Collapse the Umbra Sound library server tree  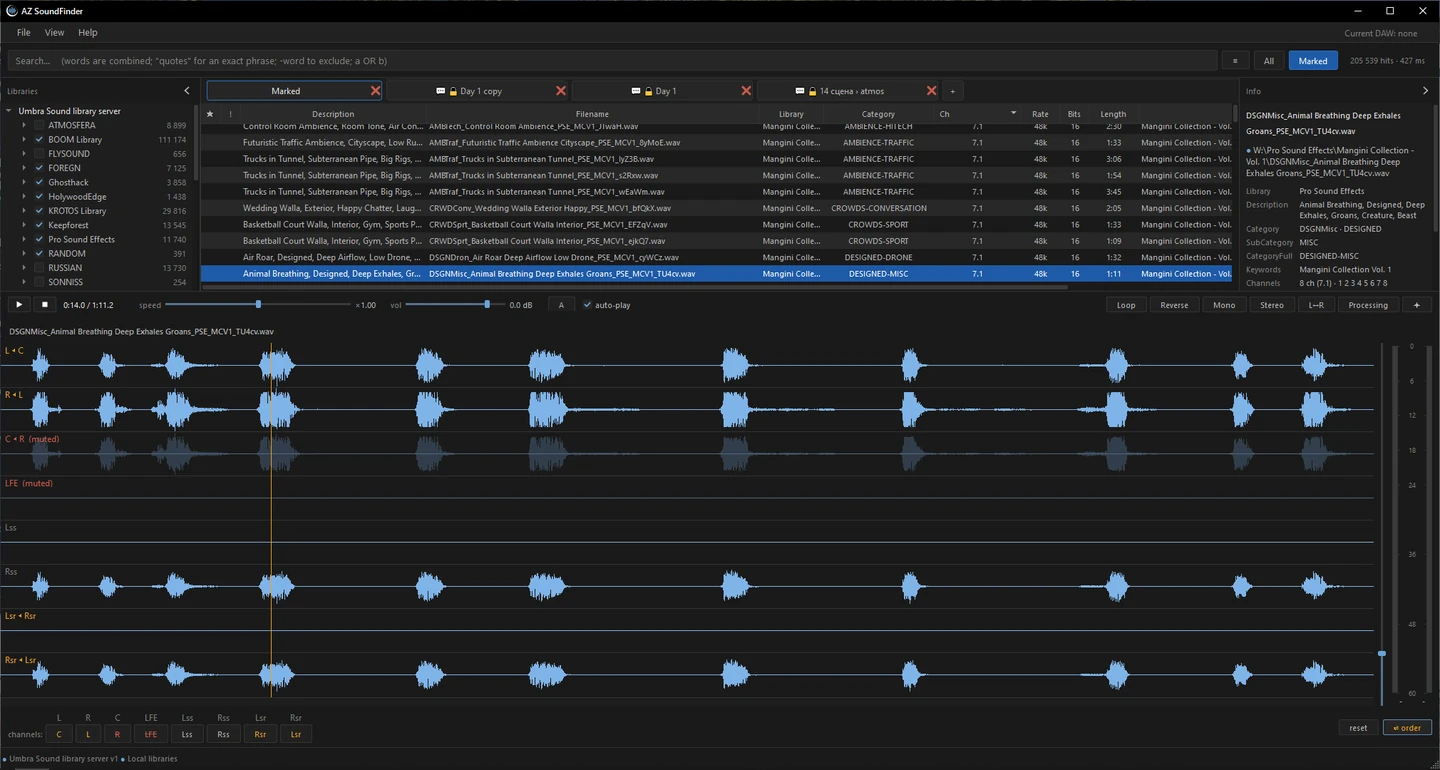[9, 111]
